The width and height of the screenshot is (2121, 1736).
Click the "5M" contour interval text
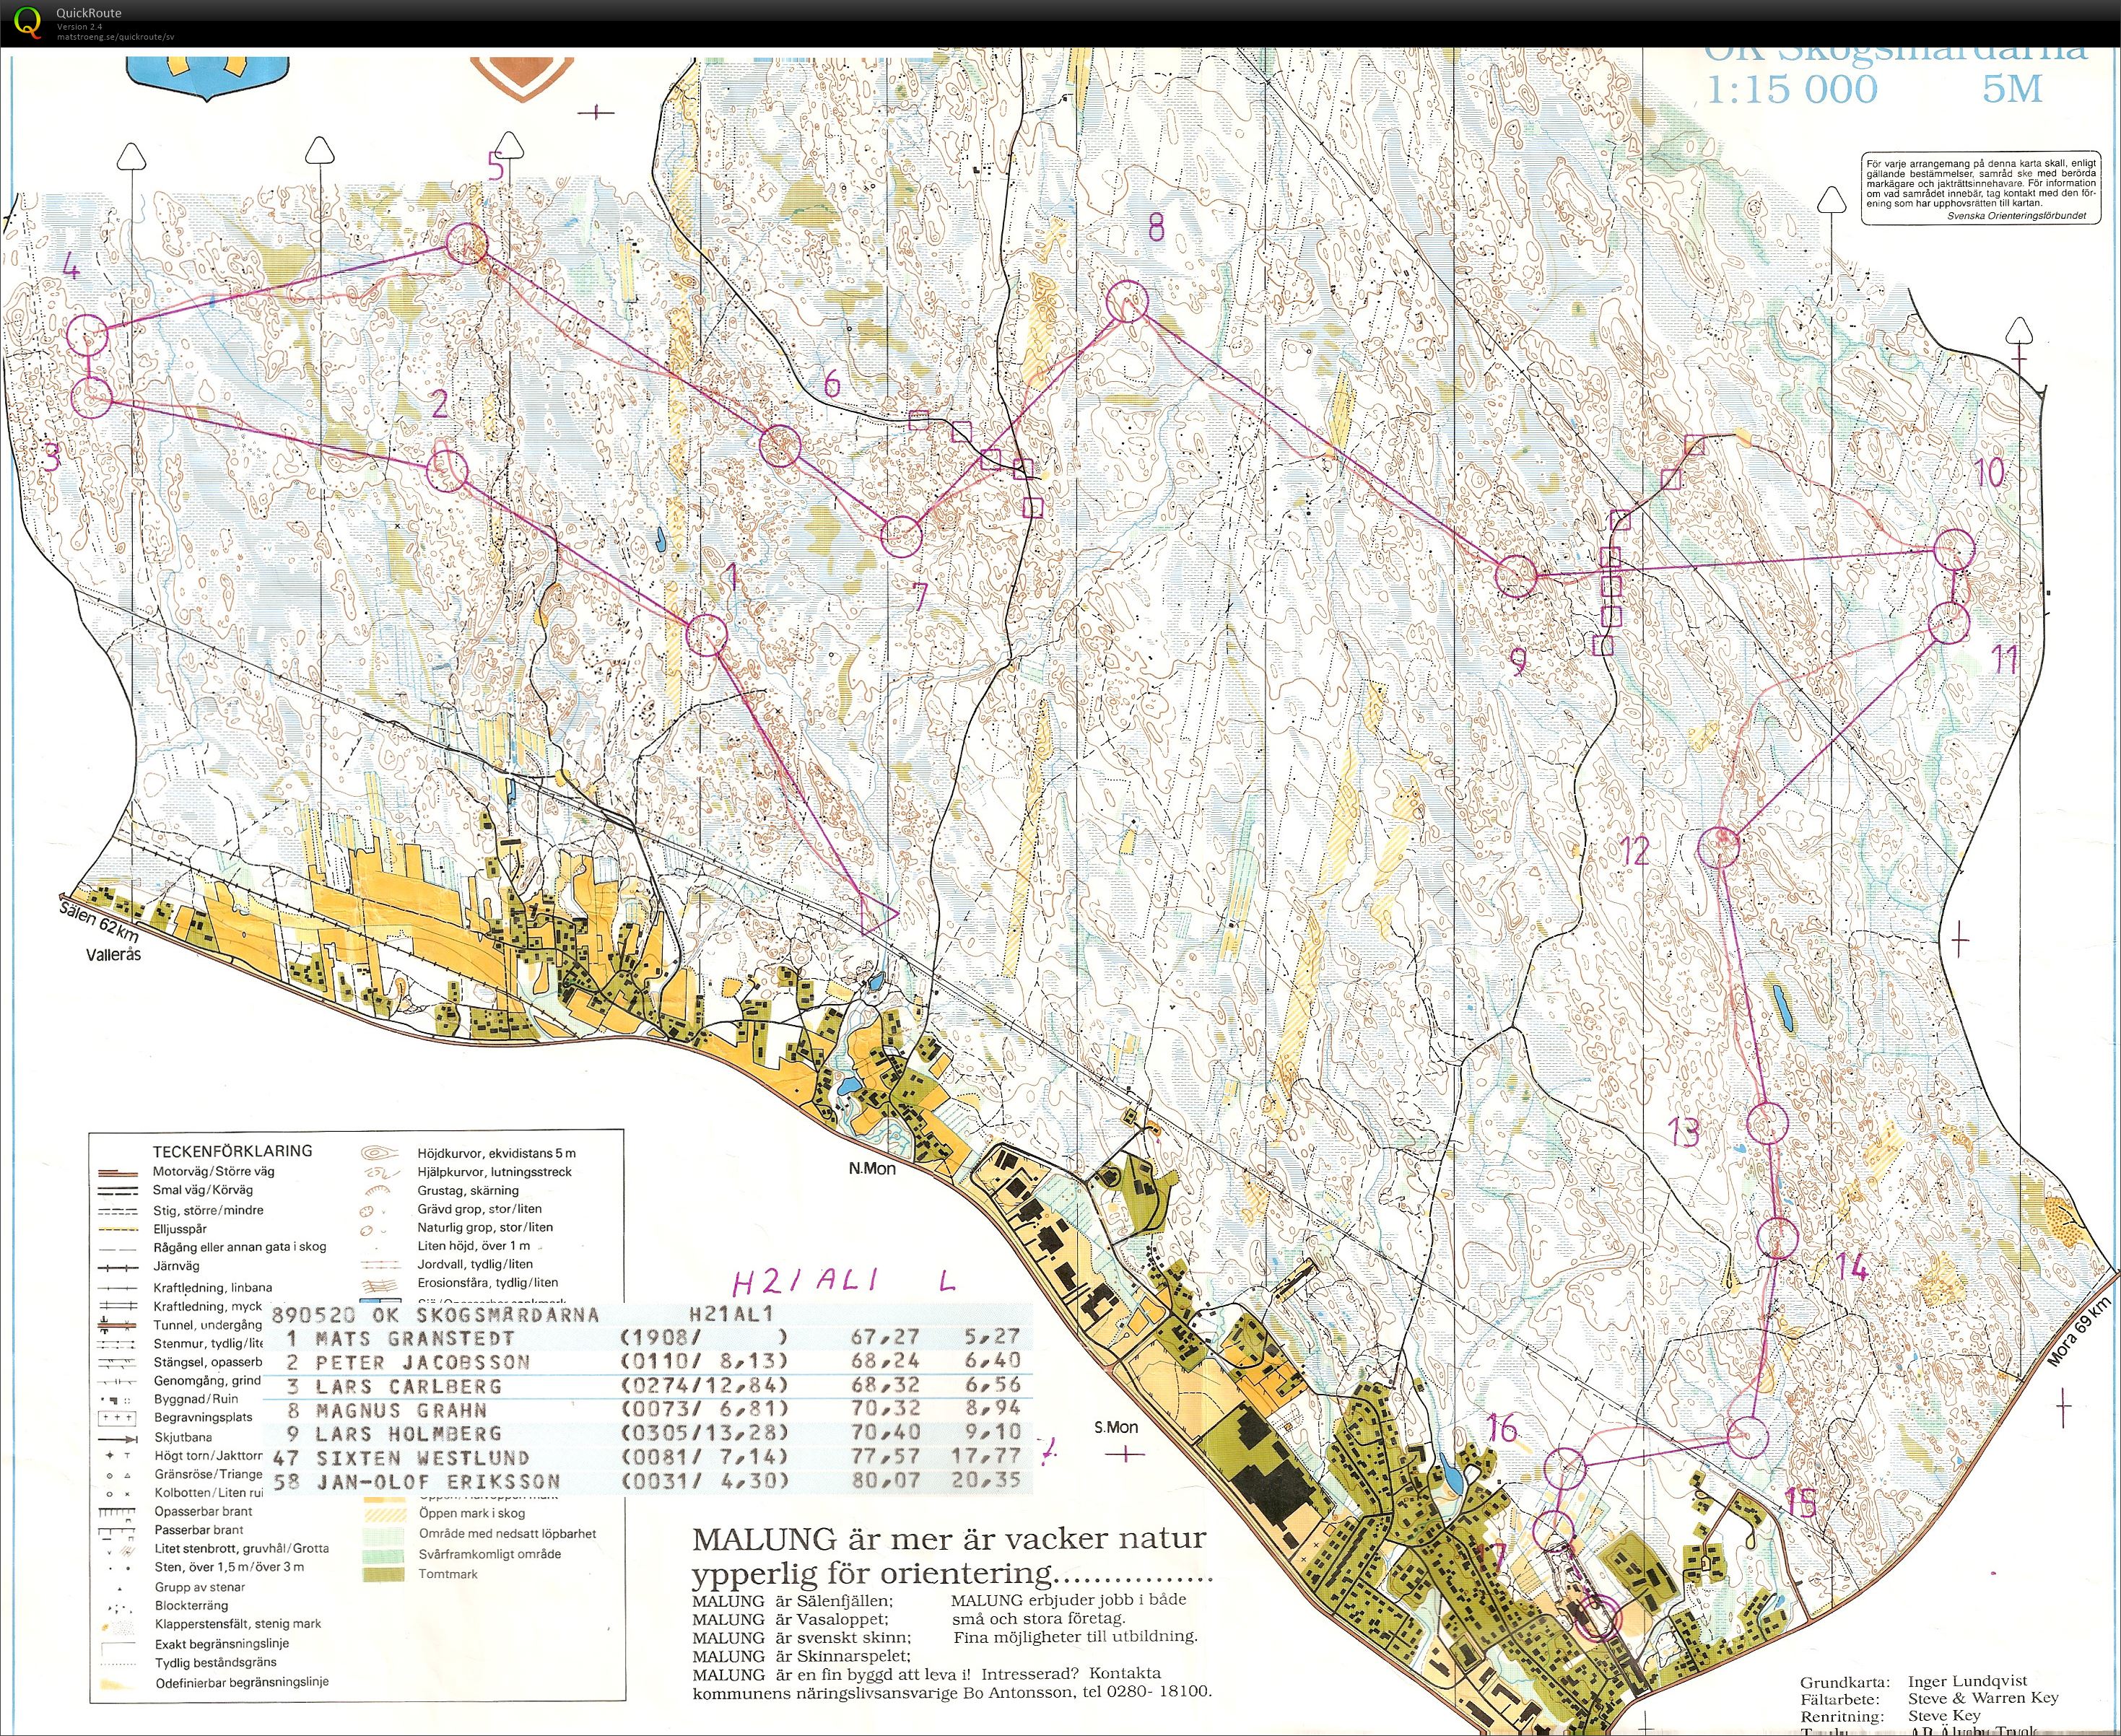[x=2011, y=90]
